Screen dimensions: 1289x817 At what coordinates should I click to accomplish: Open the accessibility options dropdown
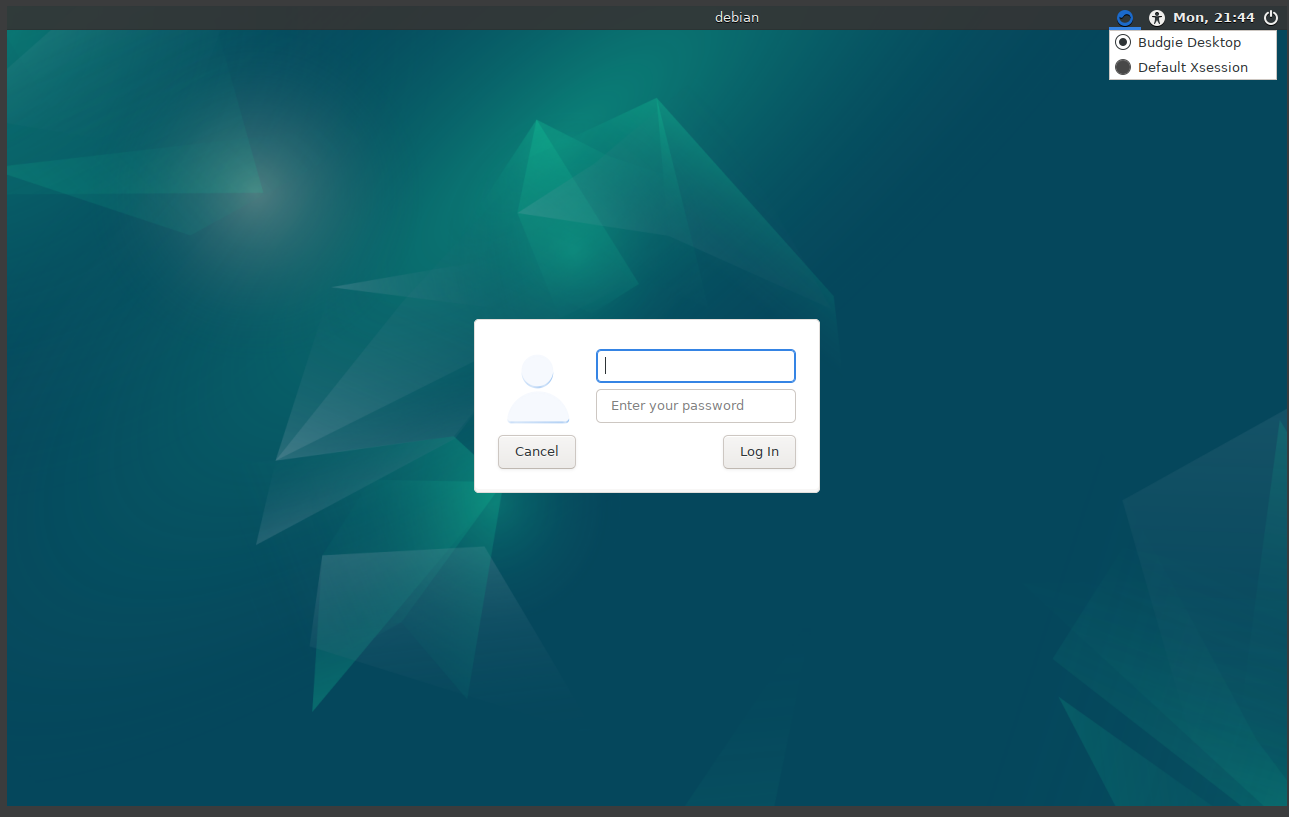tap(1156, 17)
